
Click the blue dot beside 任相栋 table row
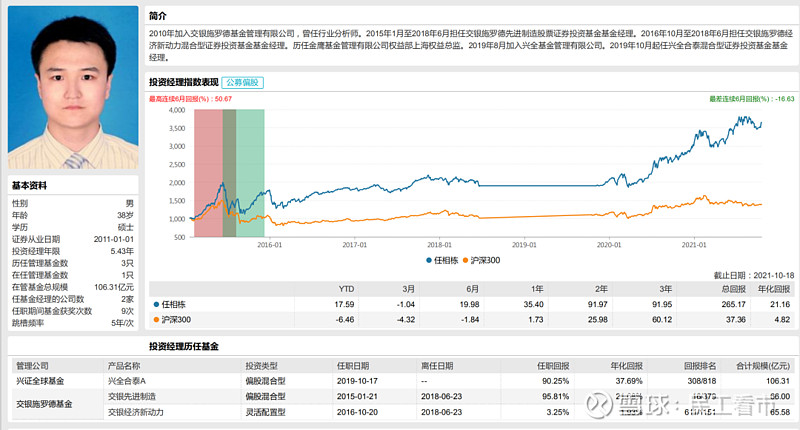click(x=157, y=305)
